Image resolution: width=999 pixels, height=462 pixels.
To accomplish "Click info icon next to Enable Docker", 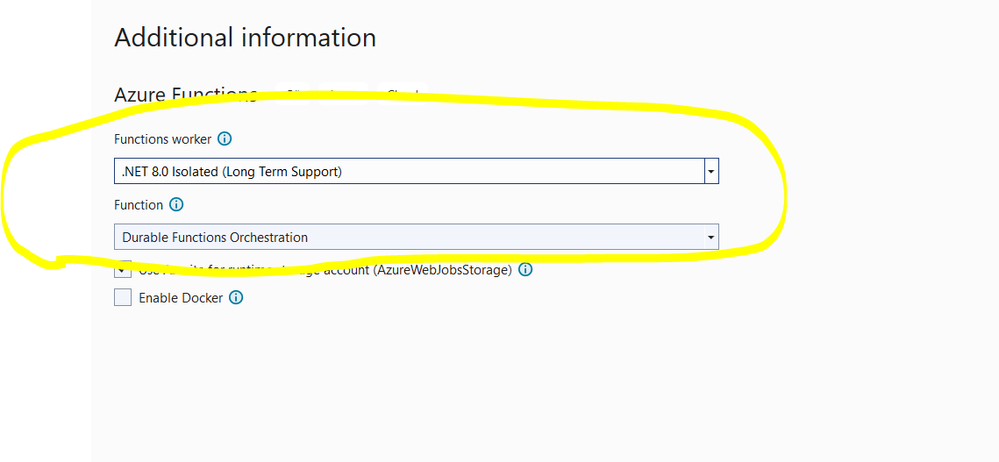I will [x=237, y=297].
